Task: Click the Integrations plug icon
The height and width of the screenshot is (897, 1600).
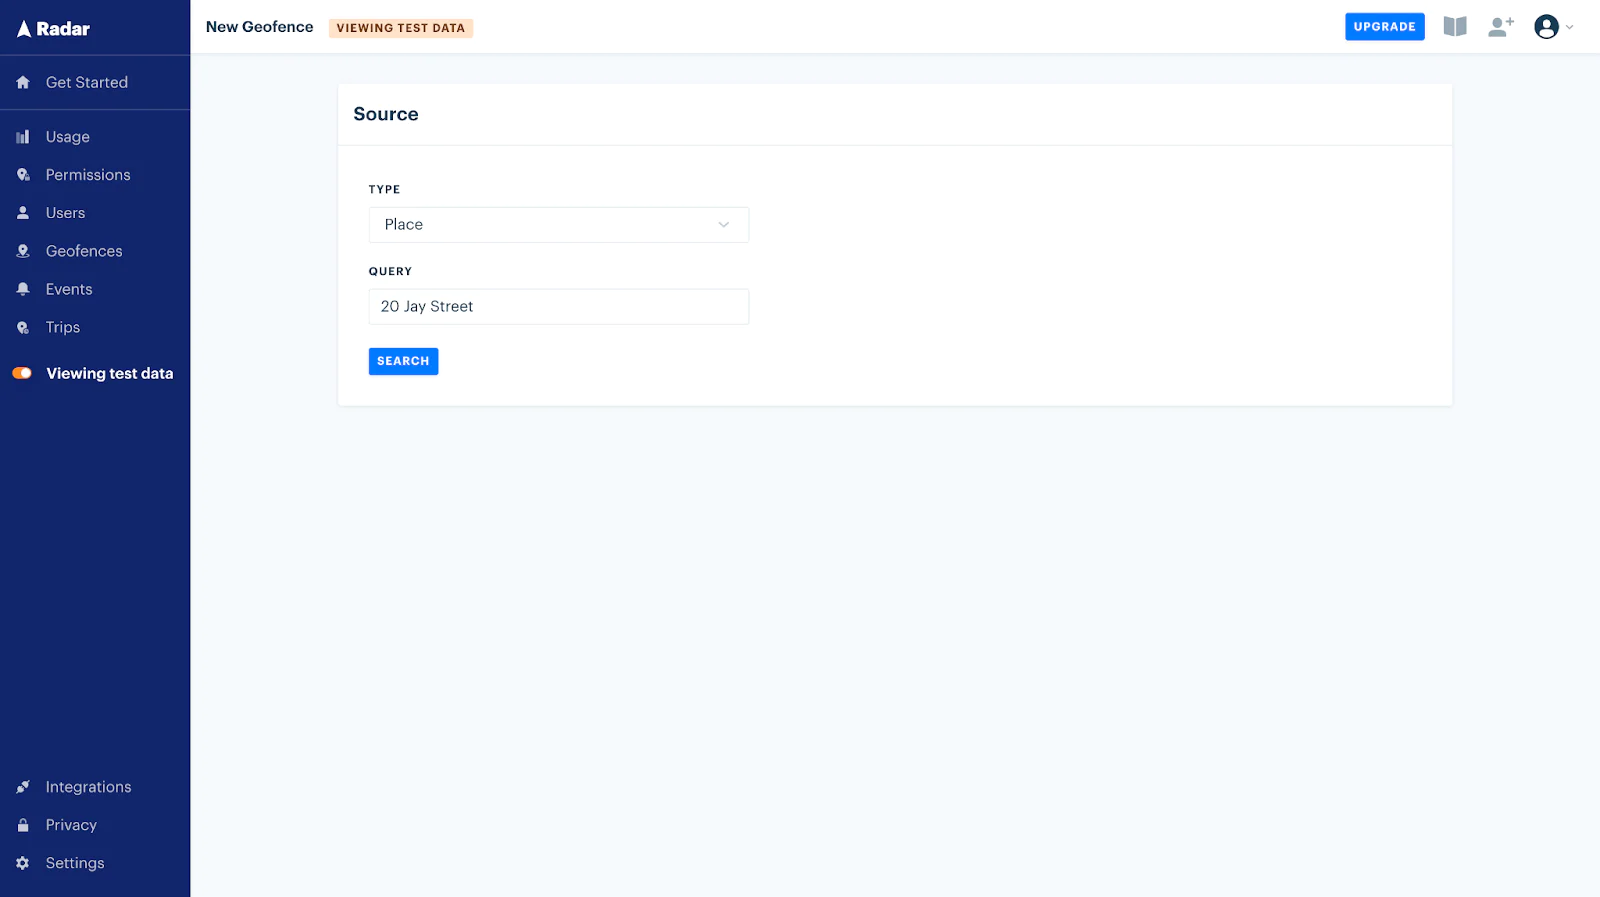Action: click(23, 787)
